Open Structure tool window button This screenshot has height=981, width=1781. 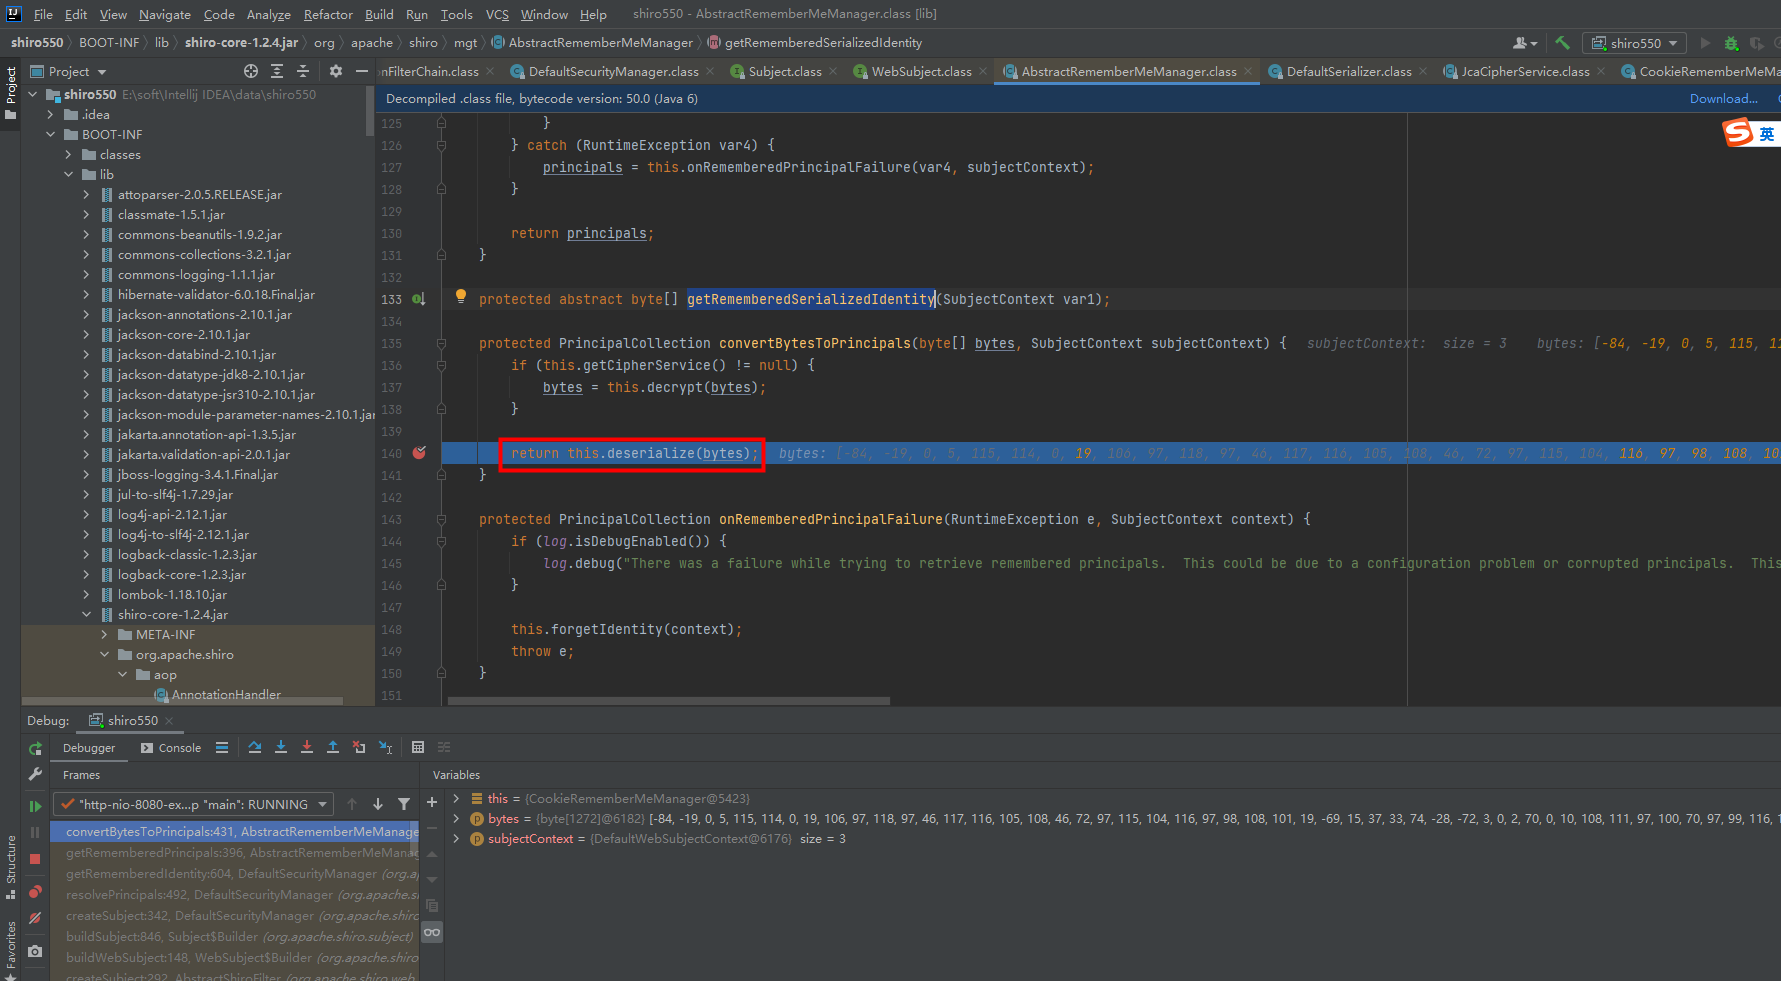[11, 865]
